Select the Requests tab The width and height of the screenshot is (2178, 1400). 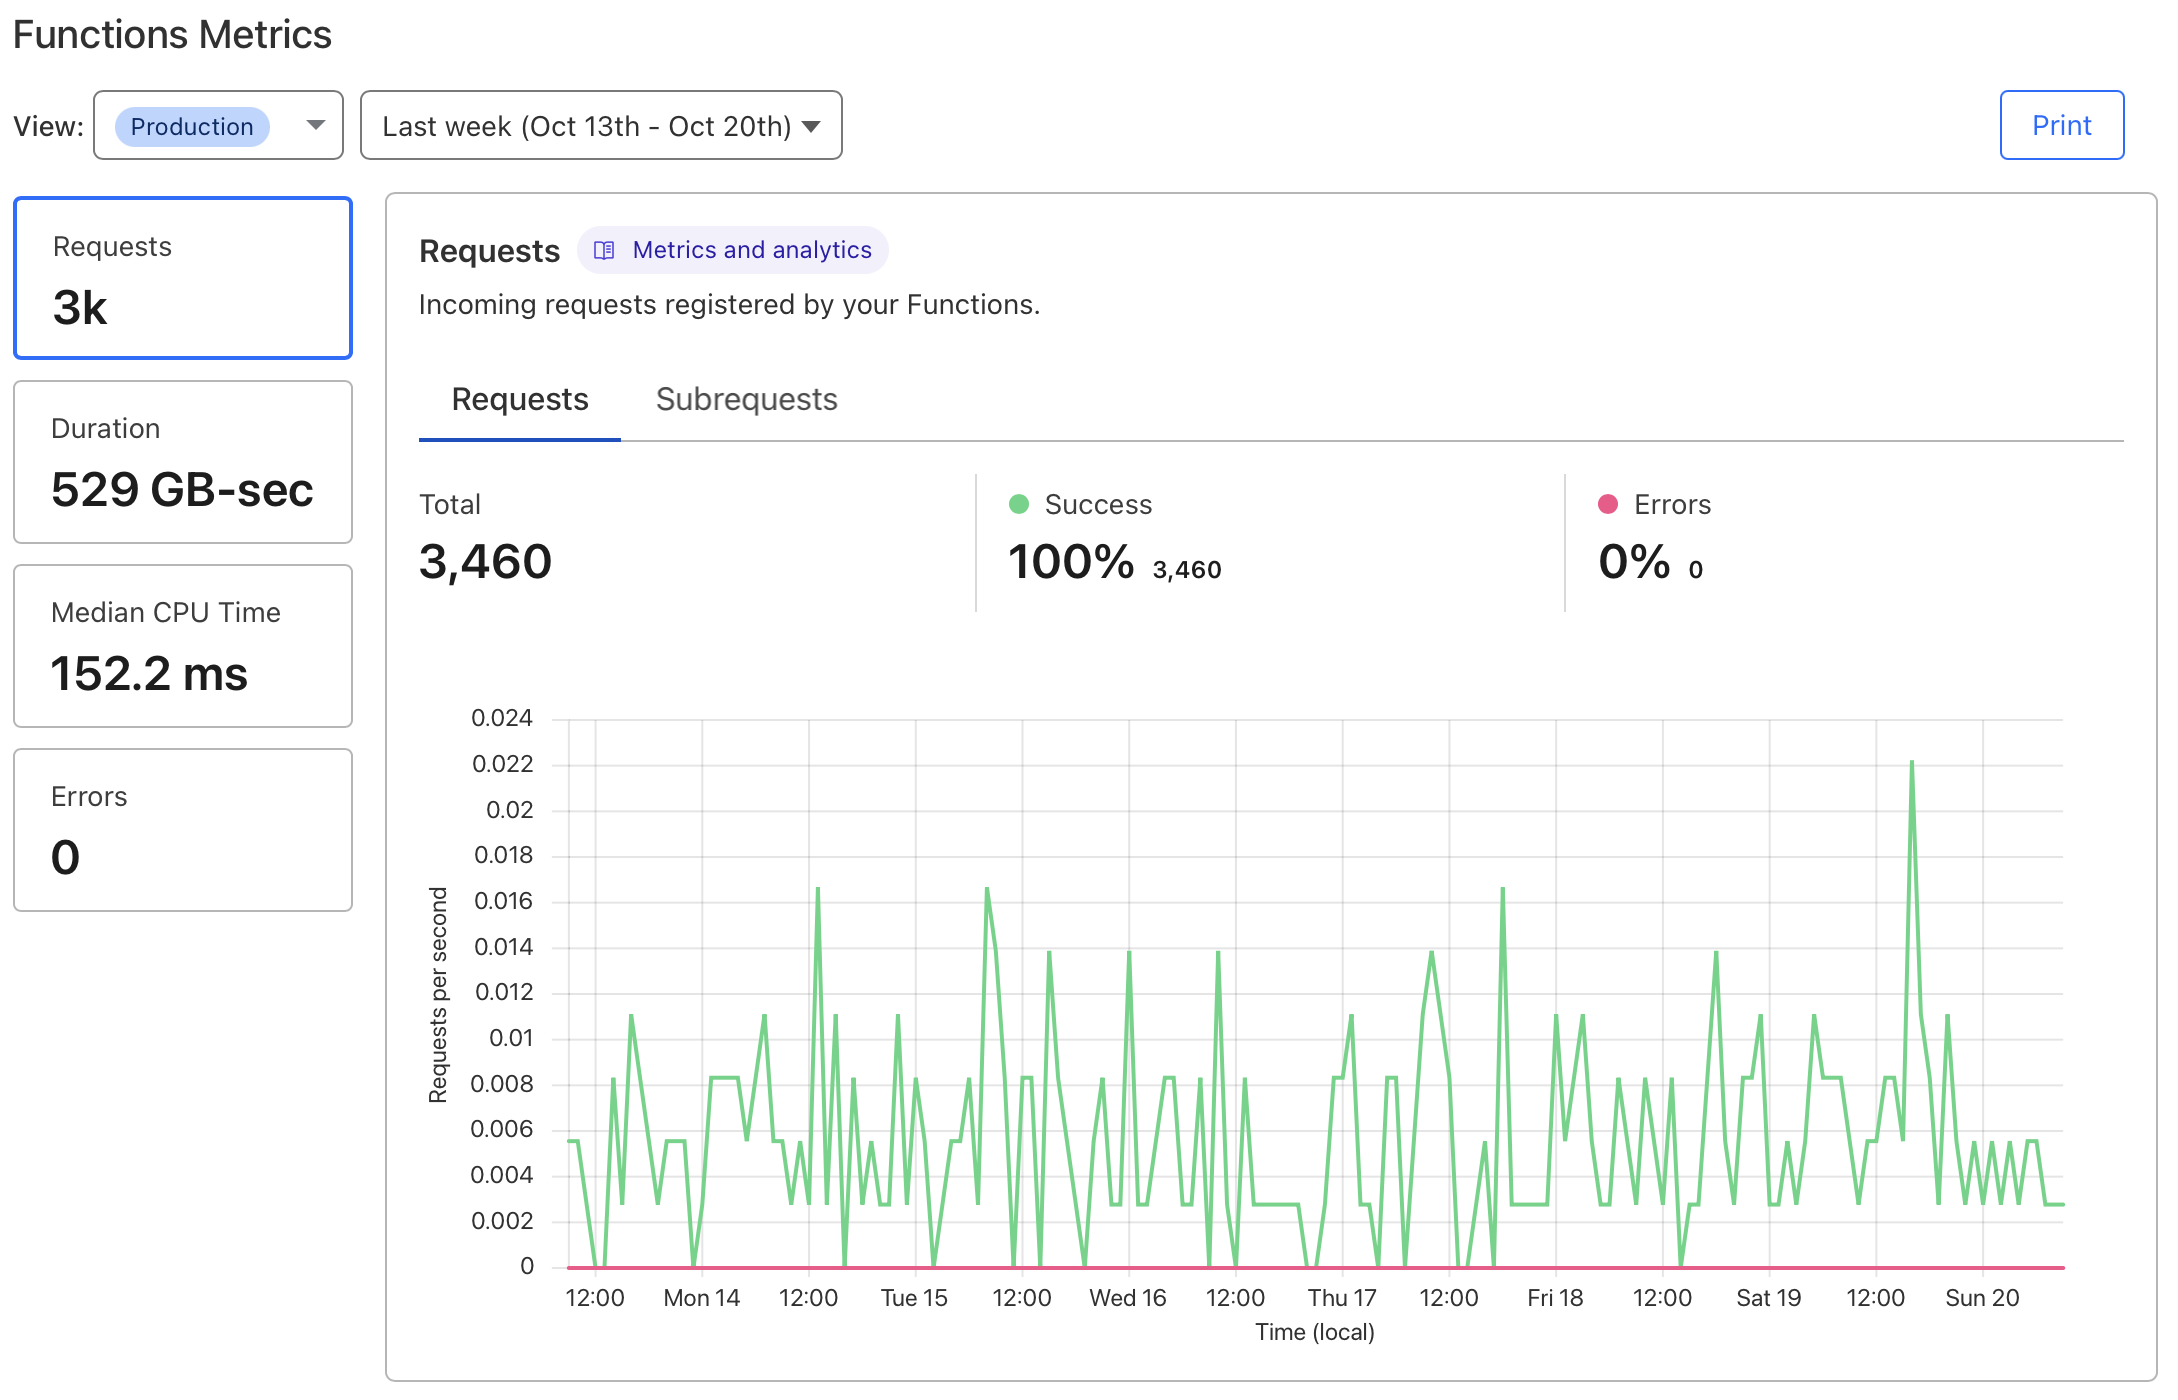coord(519,399)
